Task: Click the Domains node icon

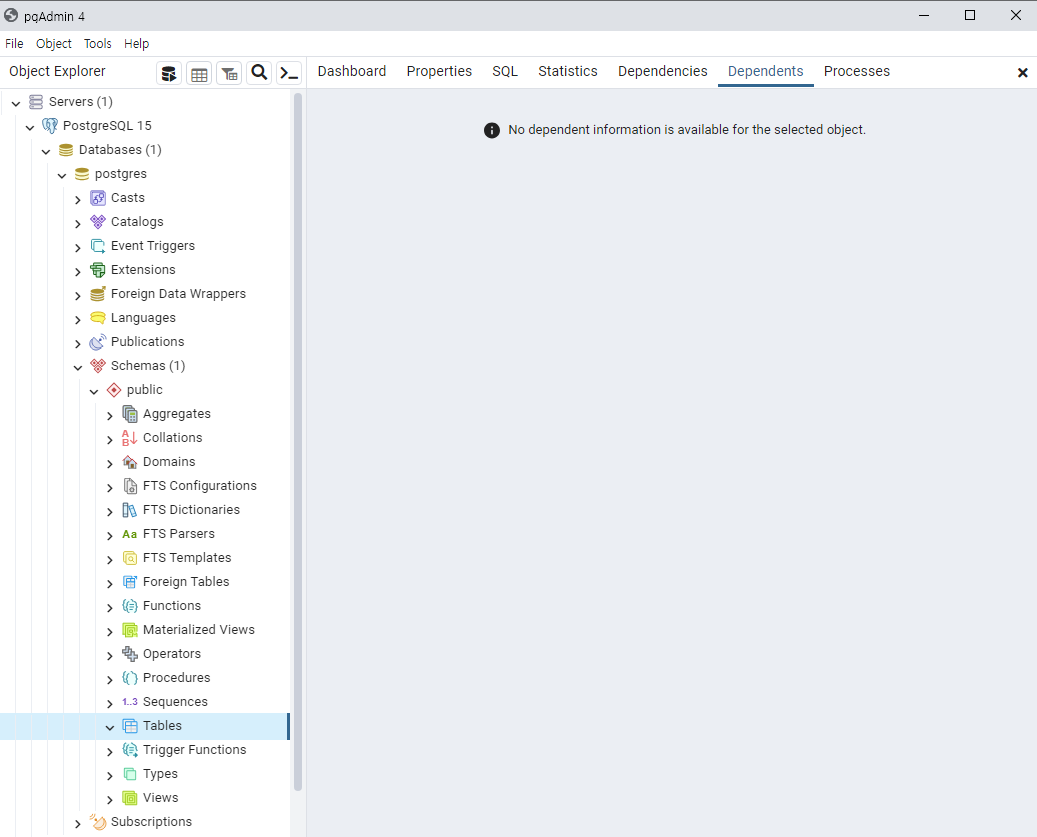Action: (x=130, y=461)
